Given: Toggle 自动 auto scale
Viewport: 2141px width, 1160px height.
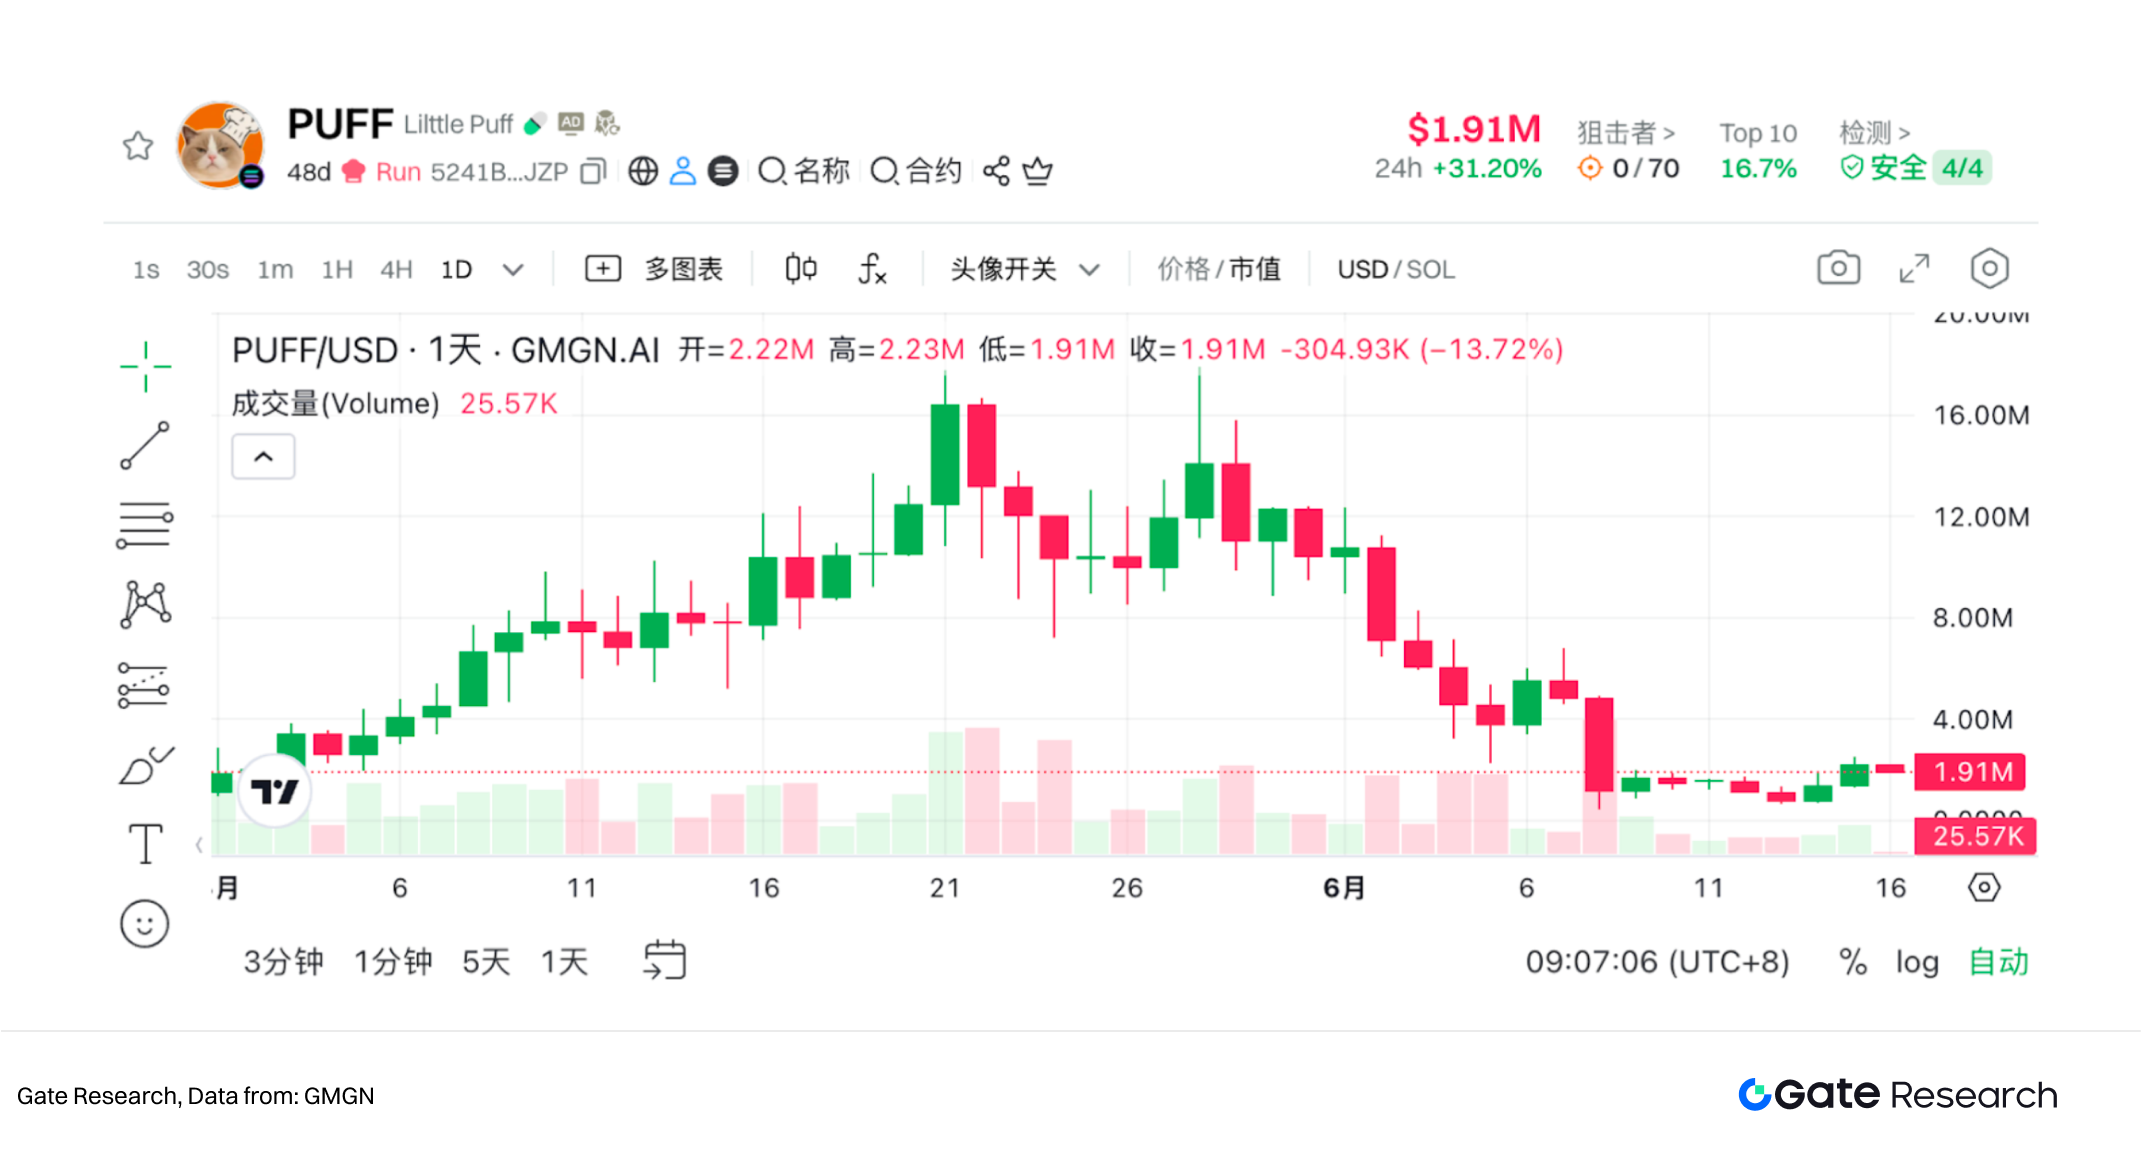Looking at the screenshot, I should (x=1998, y=962).
